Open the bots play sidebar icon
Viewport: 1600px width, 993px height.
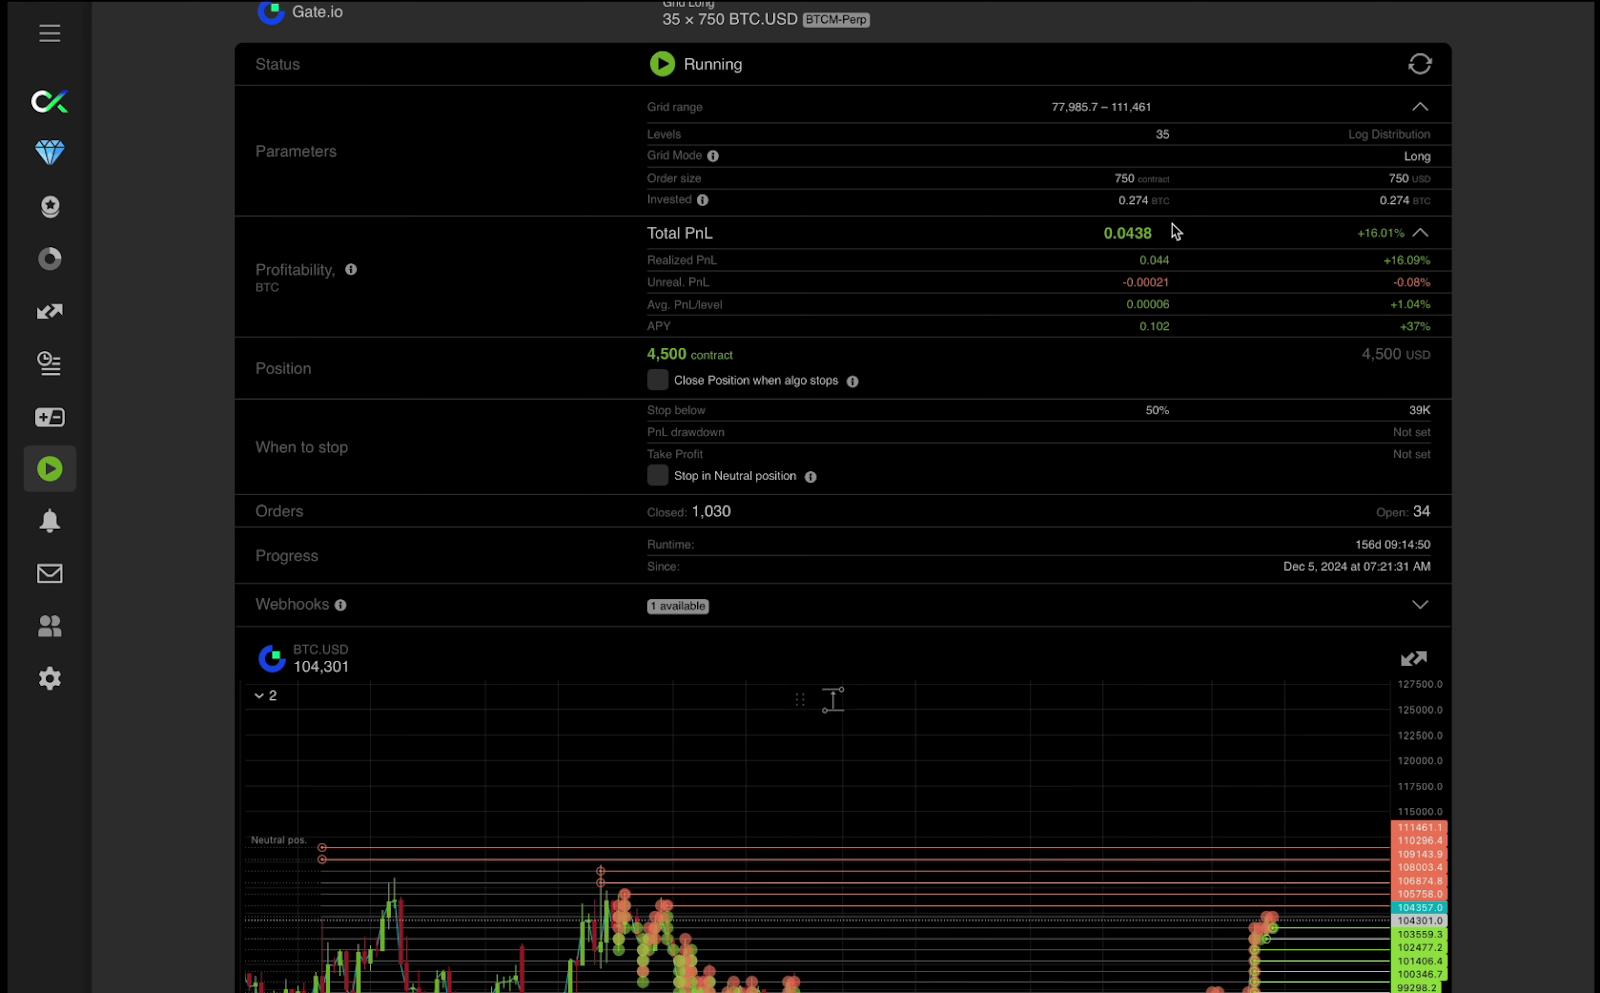[x=49, y=468]
